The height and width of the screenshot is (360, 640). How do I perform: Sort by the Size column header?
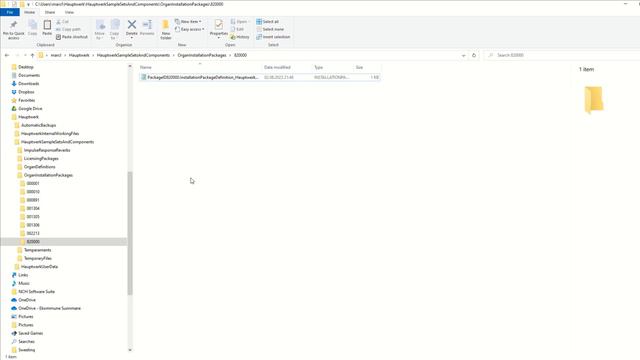pos(359,67)
